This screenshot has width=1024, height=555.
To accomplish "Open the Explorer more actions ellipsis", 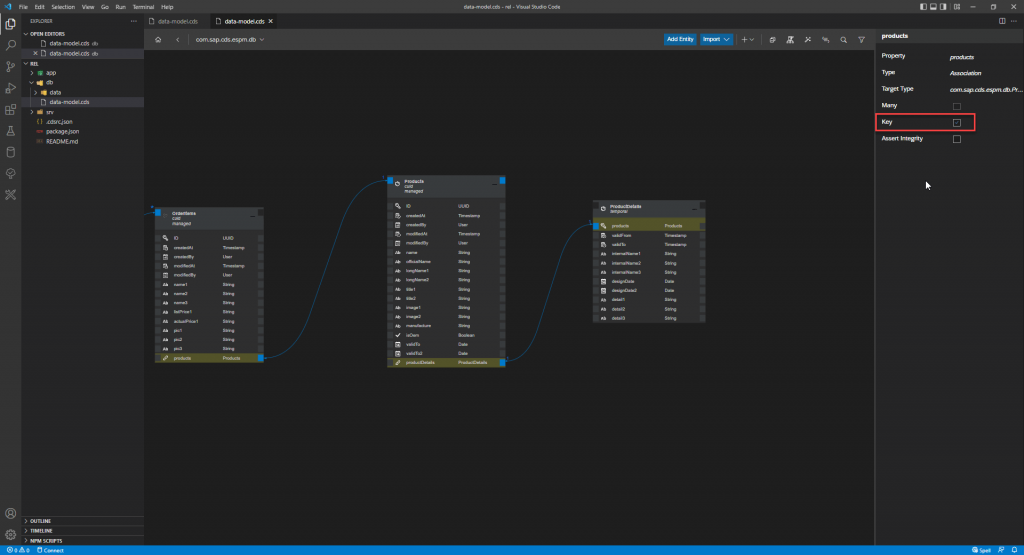I will [x=134, y=21].
